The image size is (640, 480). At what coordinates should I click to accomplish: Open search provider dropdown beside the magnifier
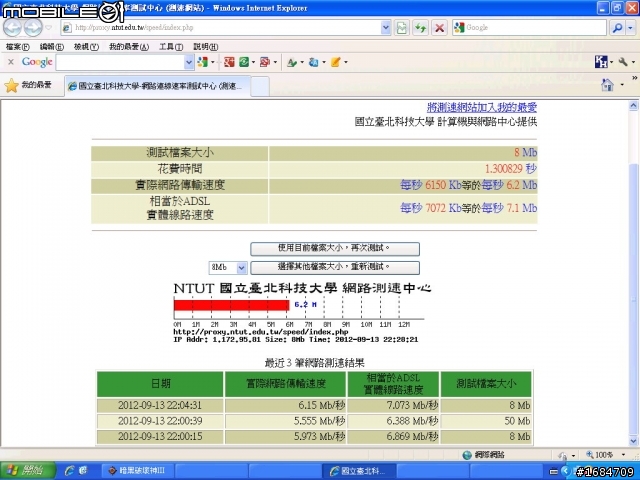[x=631, y=28]
